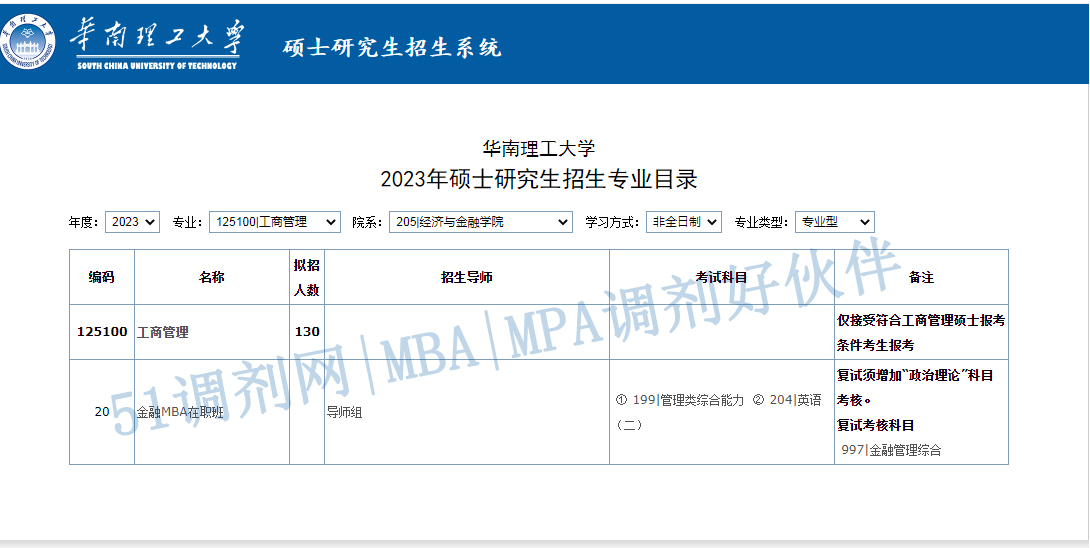1090x548 pixels.
Task: Click the 院系 label
Action: click(368, 223)
